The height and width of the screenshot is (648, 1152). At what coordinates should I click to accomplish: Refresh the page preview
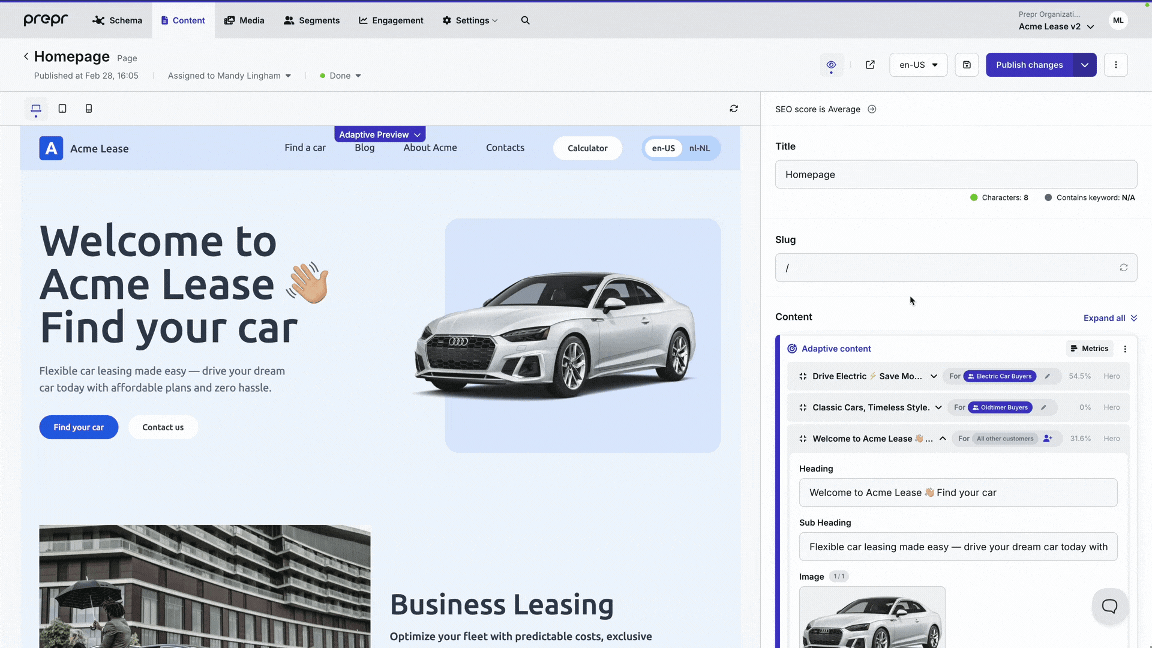(x=733, y=109)
